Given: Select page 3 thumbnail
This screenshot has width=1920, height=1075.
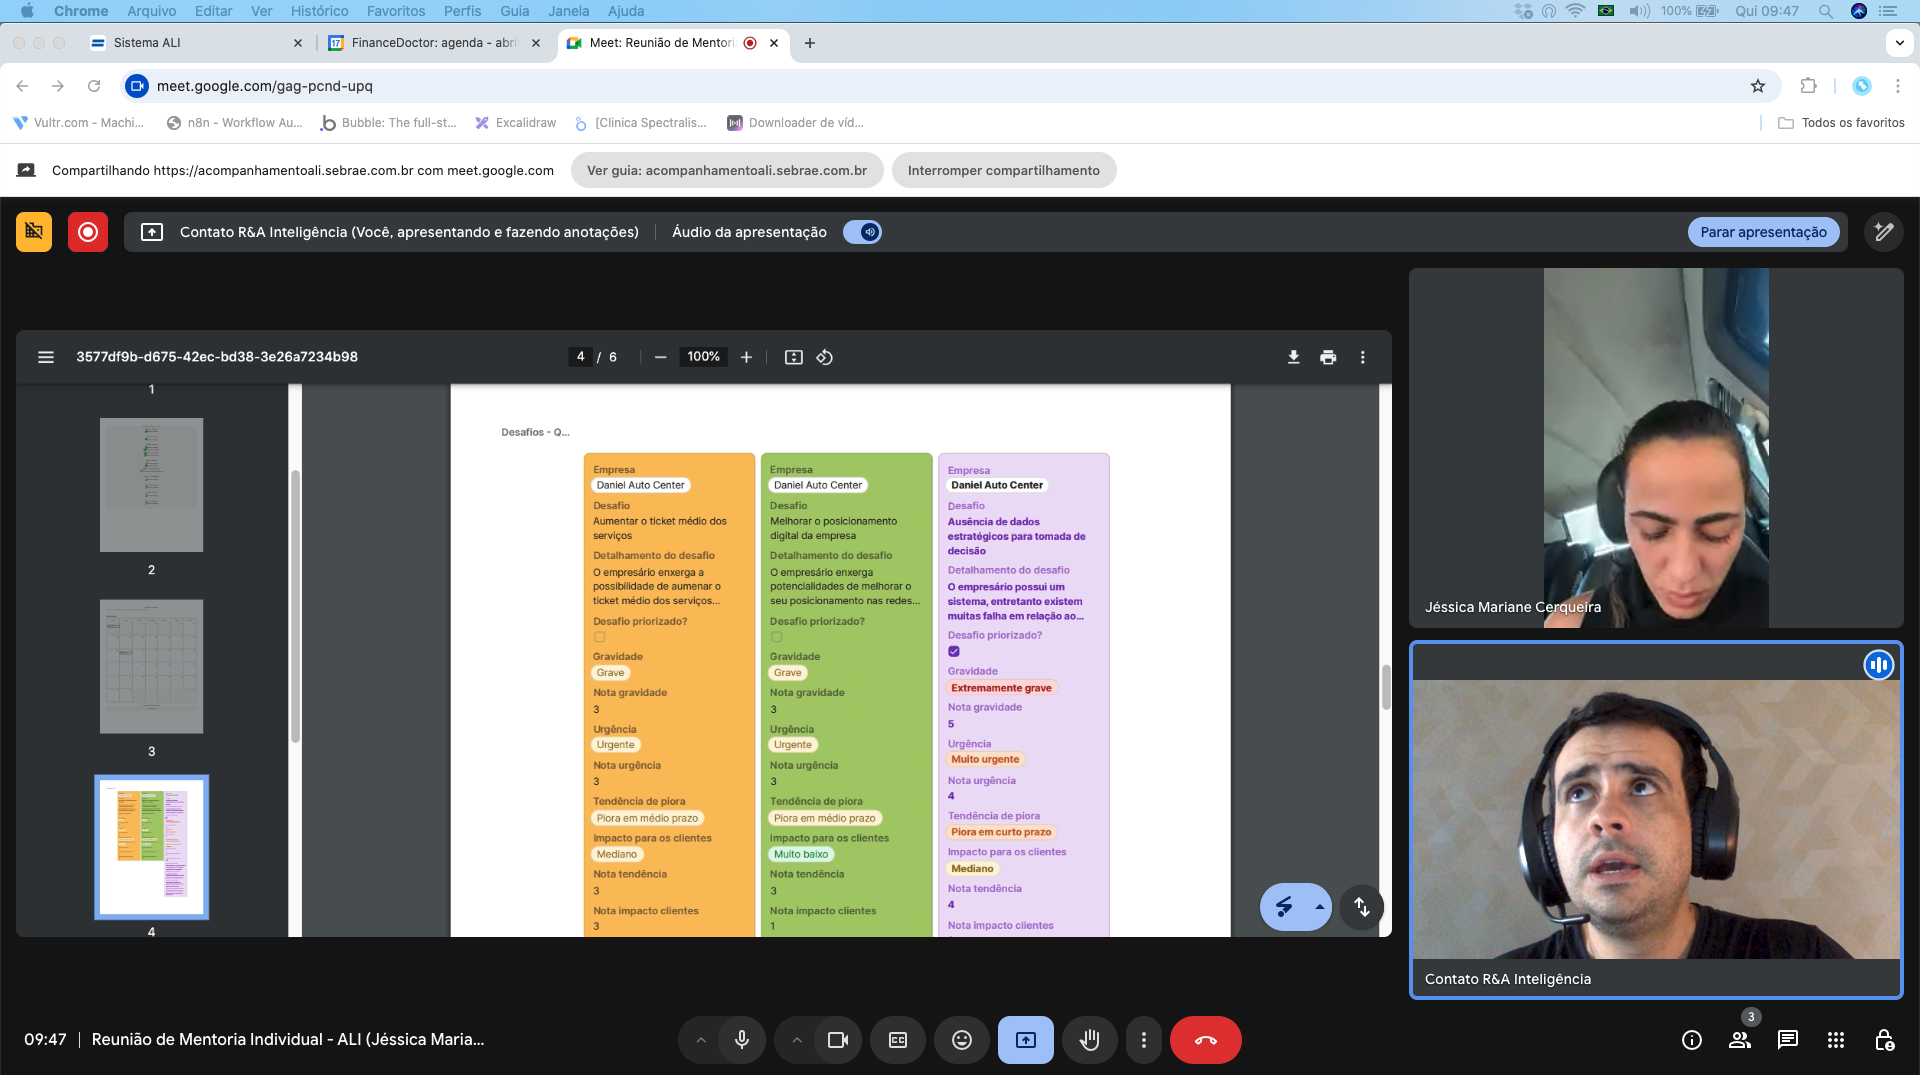Looking at the screenshot, I should pyautogui.click(x=152, y=667).
